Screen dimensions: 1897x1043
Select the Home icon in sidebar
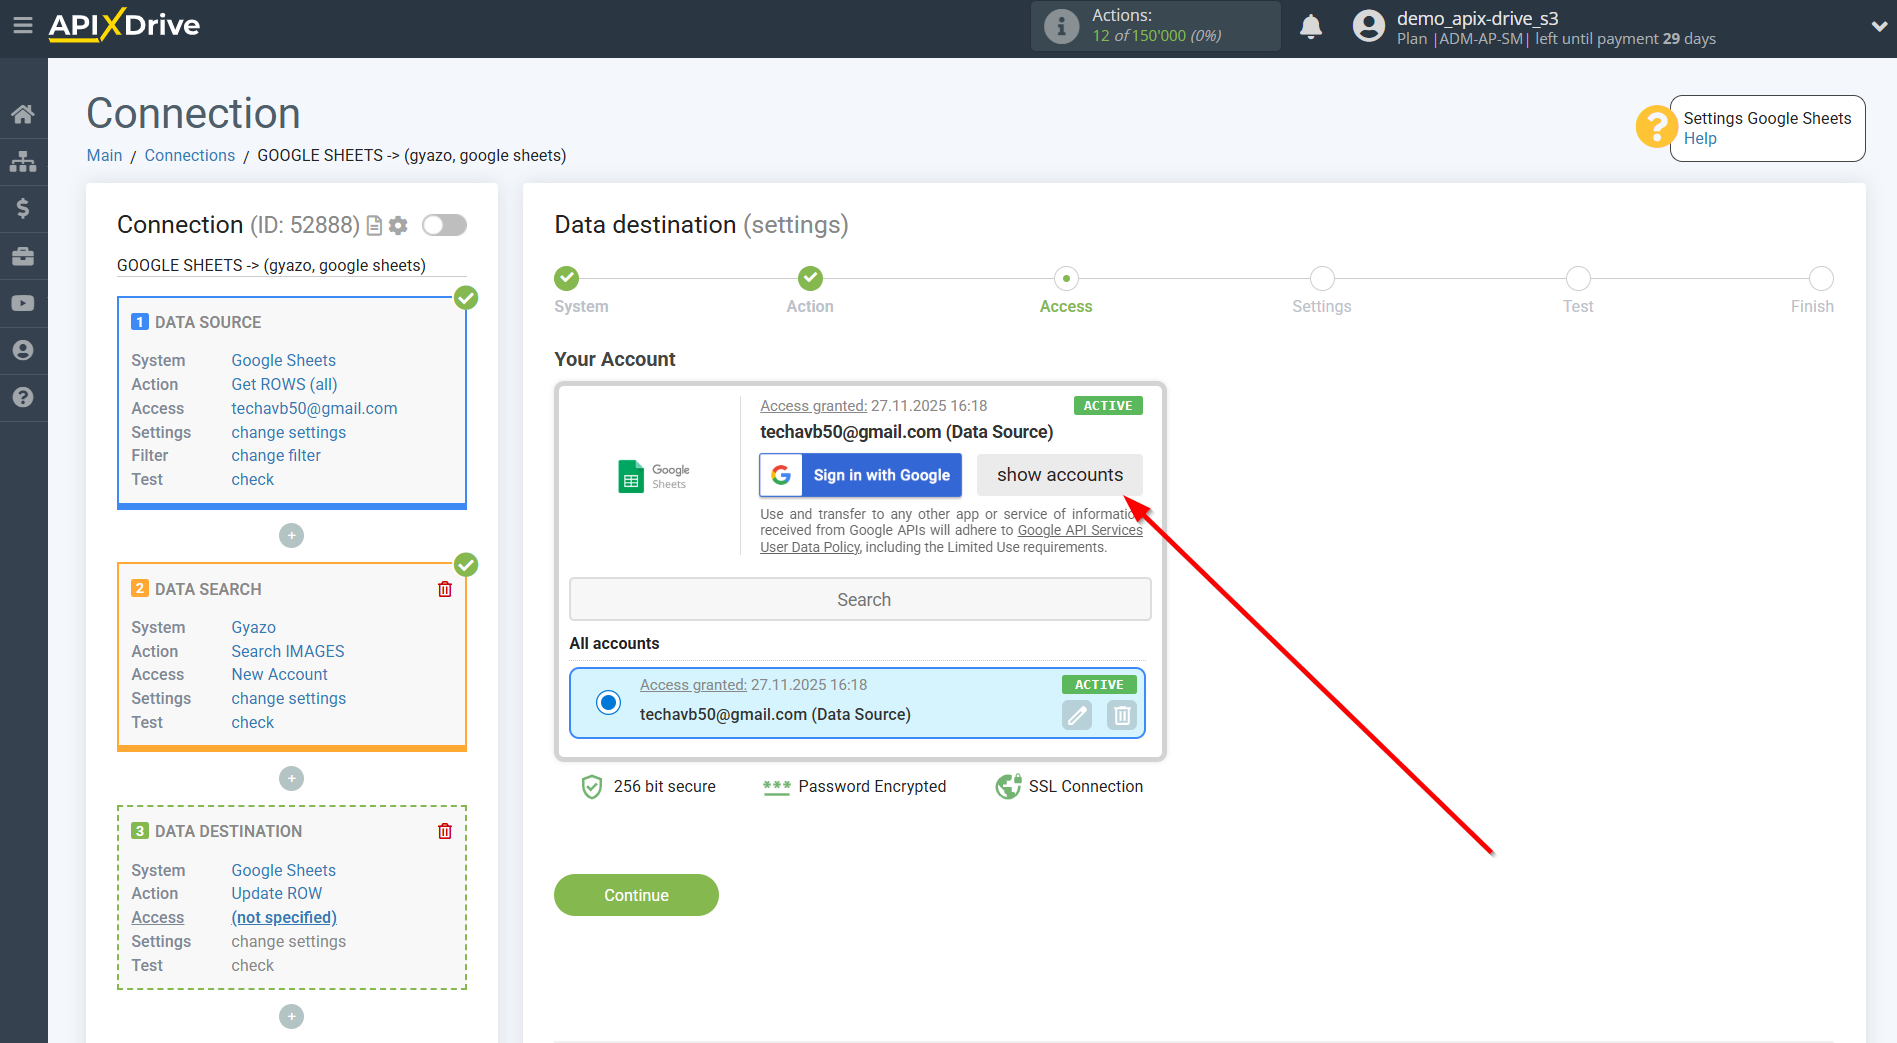click(23, 113)
